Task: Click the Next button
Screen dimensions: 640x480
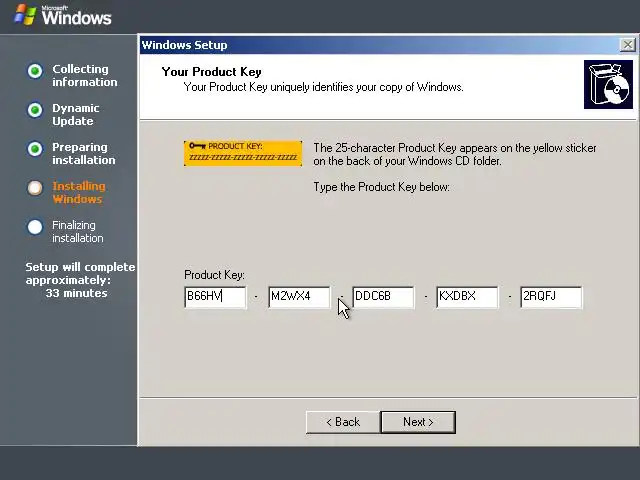Action: pos(418,422)
